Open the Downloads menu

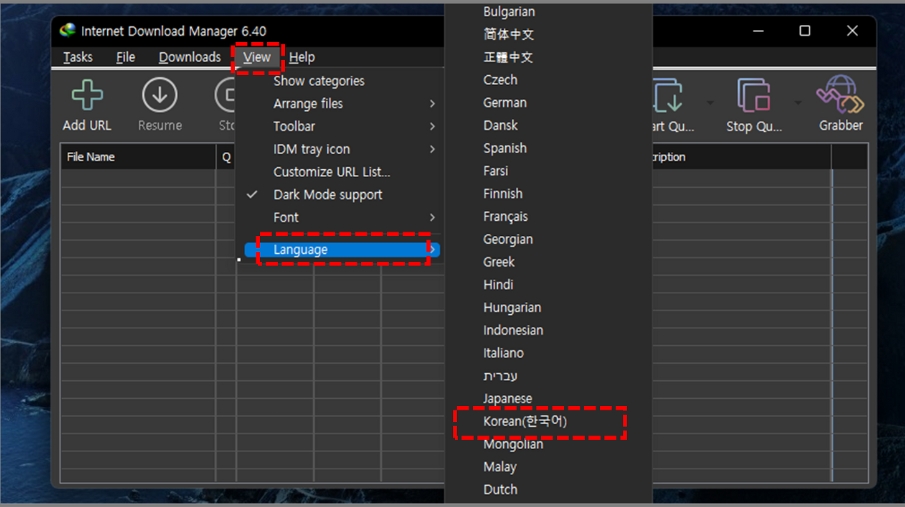point(190,57)
